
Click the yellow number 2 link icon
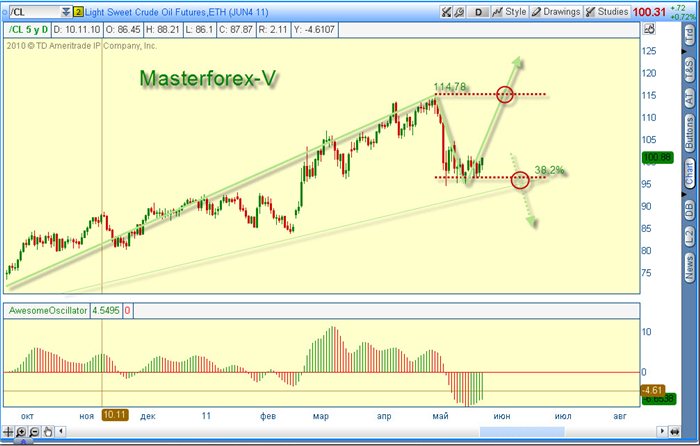coord(78,12)
